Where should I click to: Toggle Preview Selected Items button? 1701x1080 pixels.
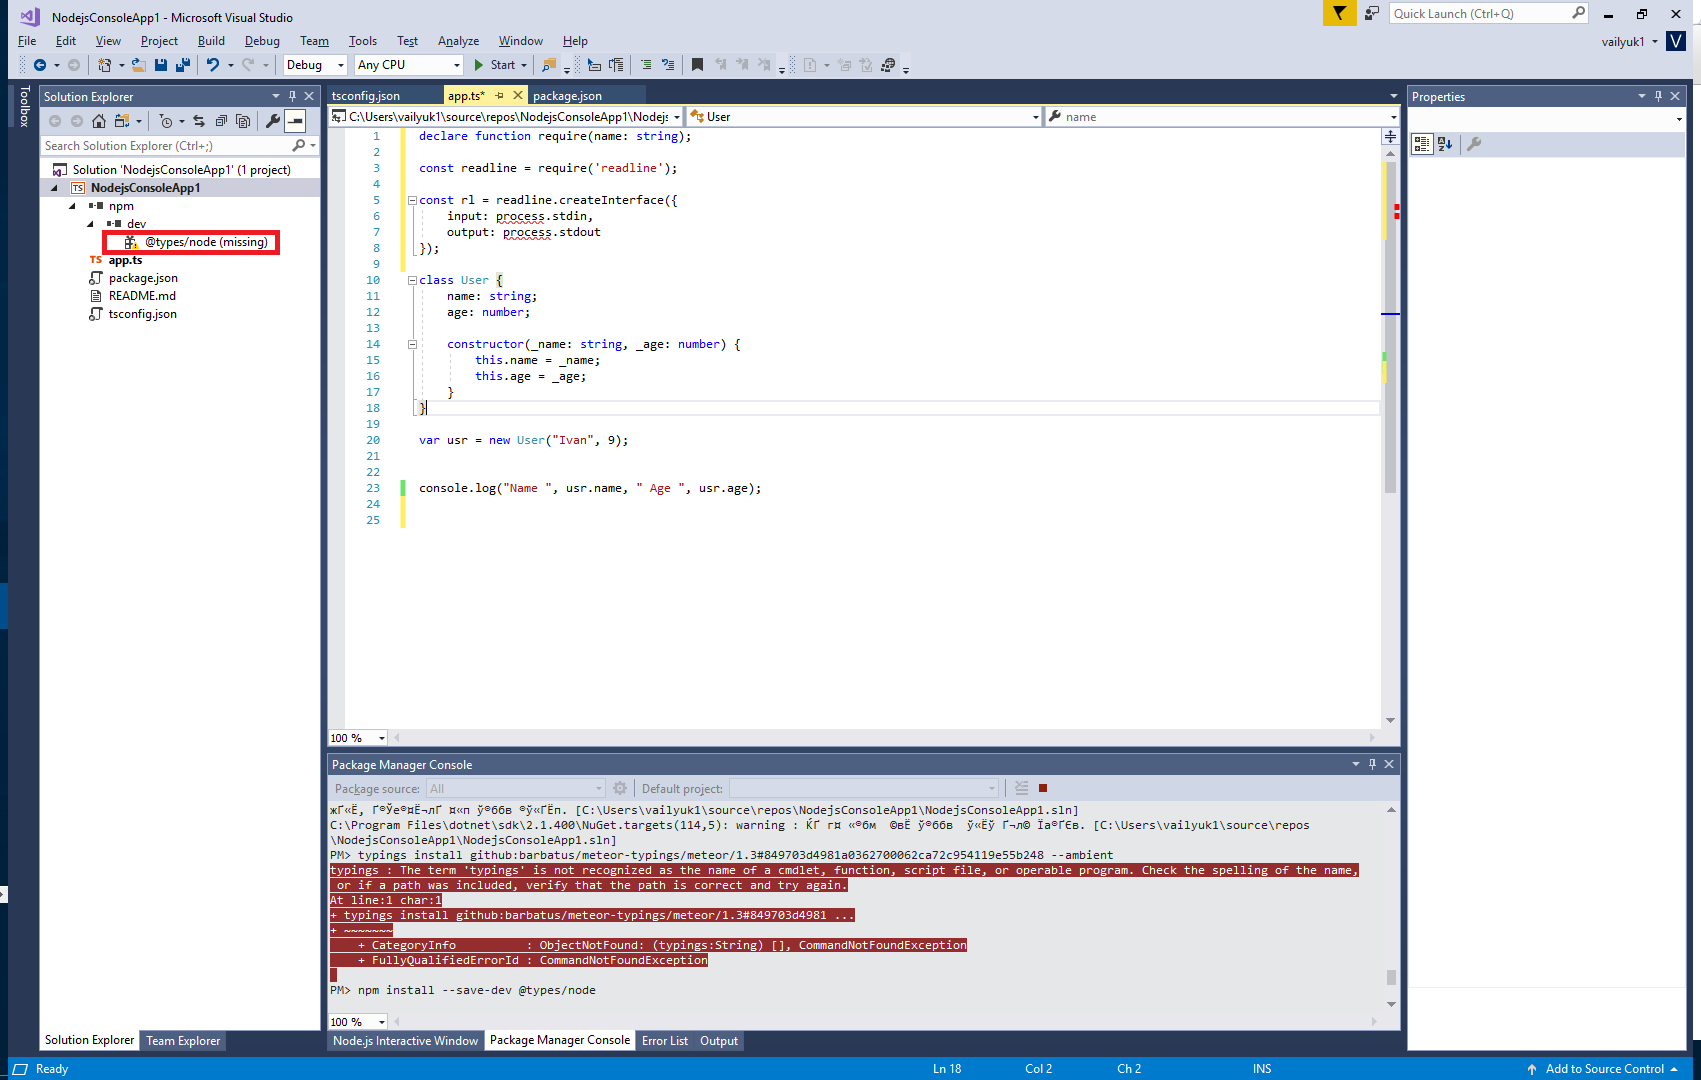[x=295, y=121]
